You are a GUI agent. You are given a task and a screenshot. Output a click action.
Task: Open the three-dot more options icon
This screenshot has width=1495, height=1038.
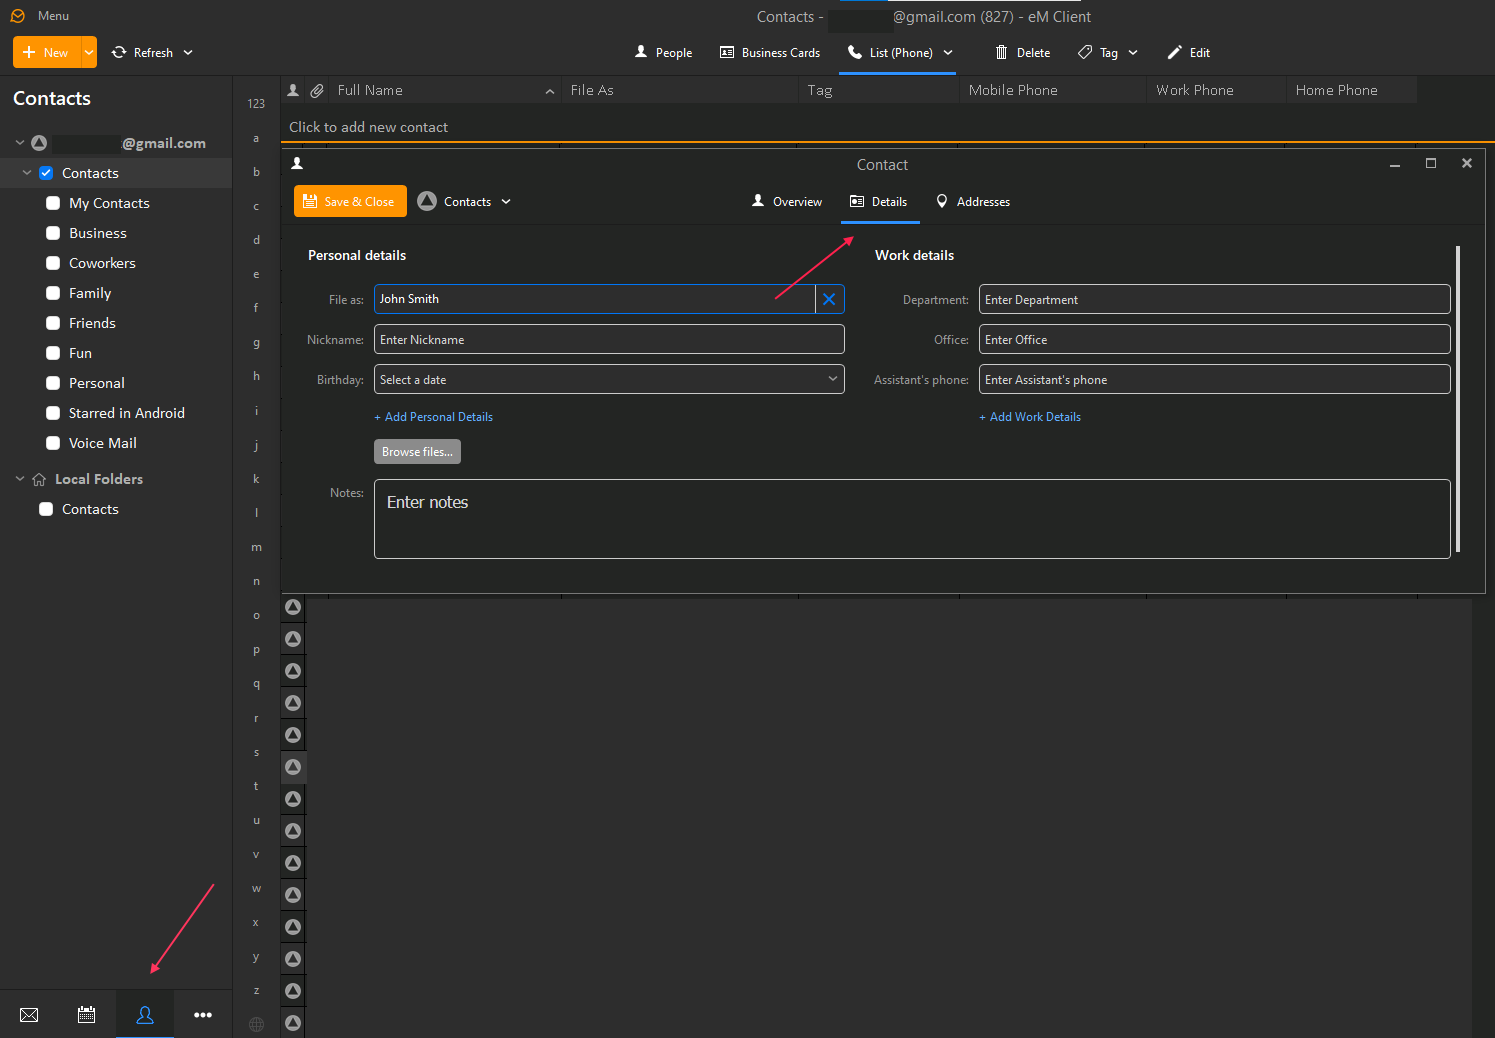coord(203,1015)
